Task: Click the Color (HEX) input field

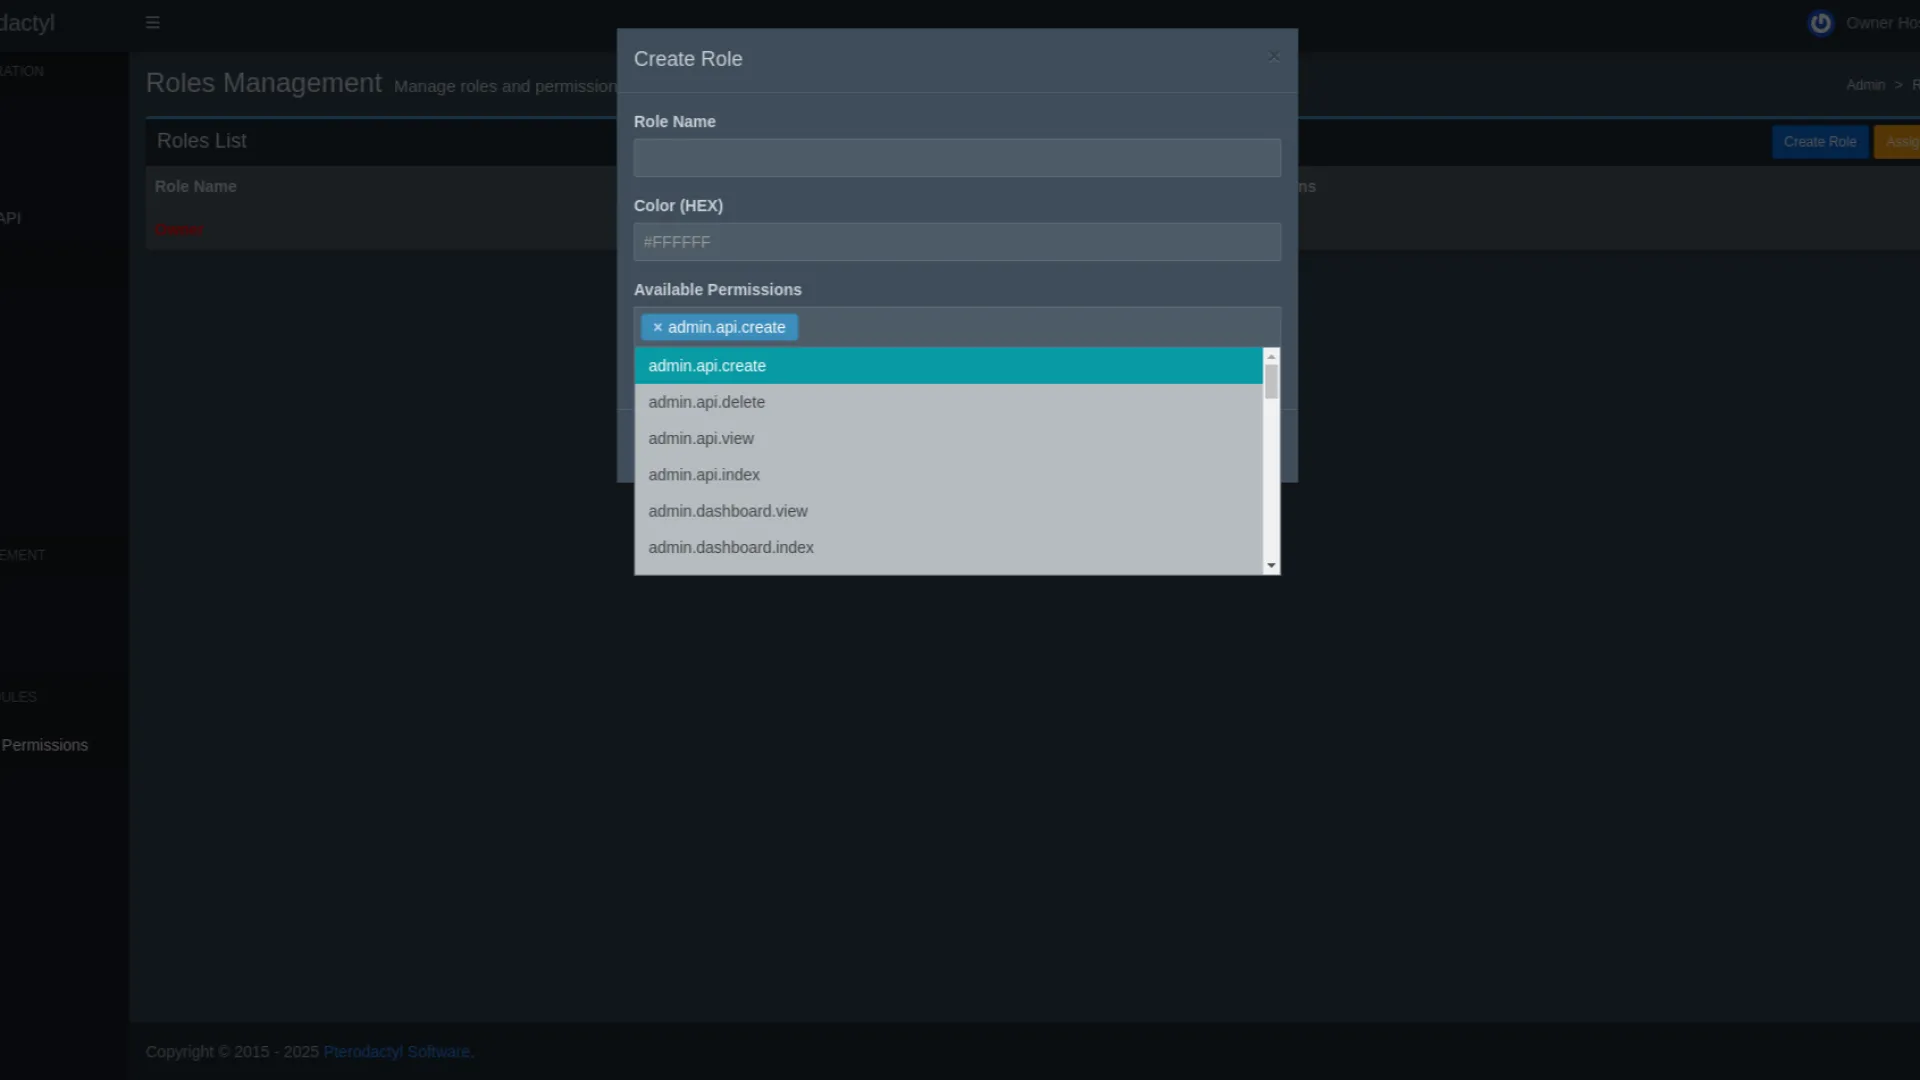Action: pos(956,242)
